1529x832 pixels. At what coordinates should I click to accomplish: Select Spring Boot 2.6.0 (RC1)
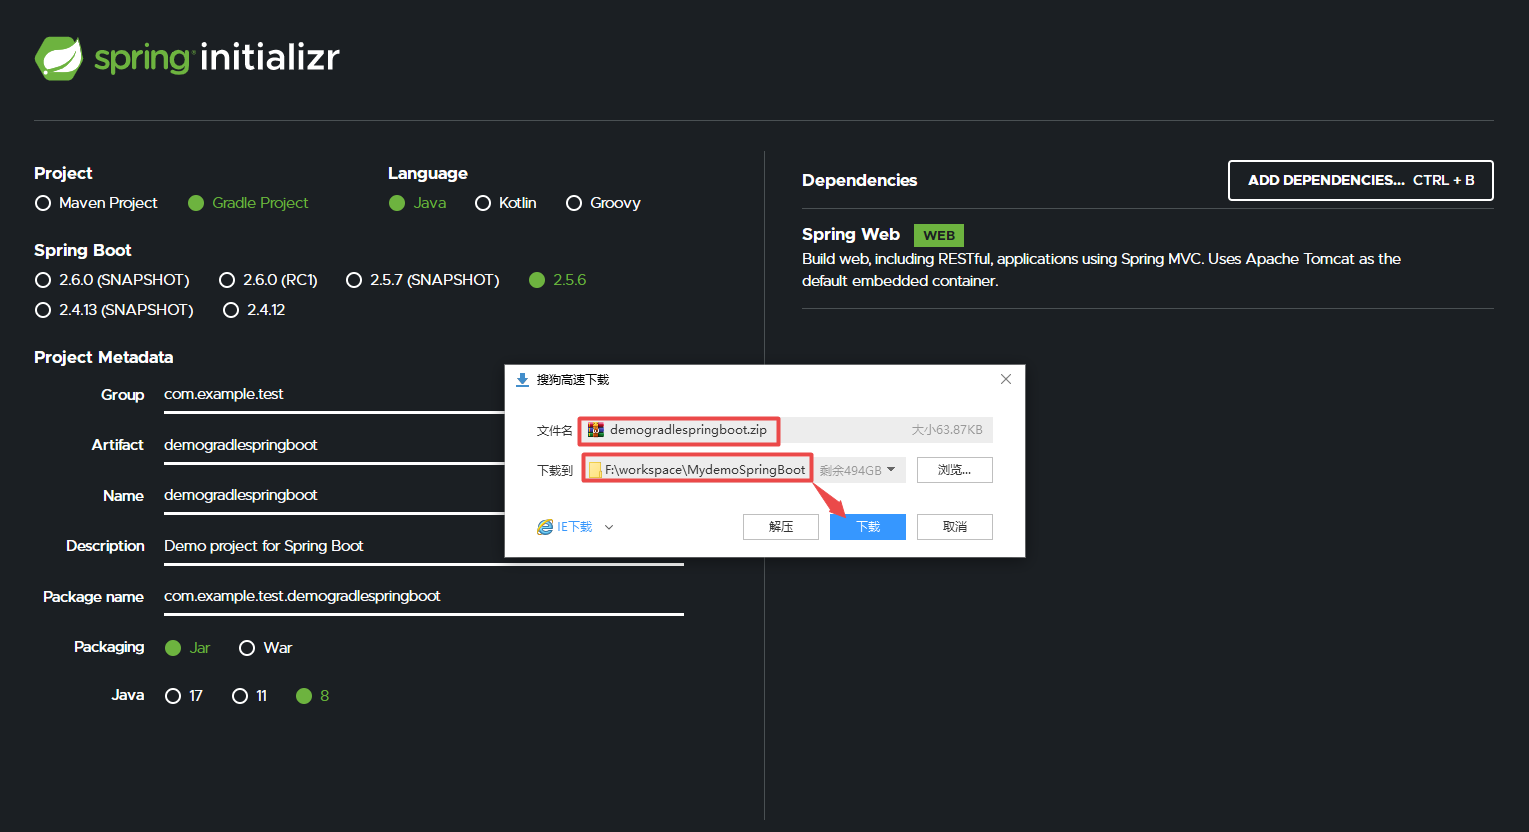pyautogui.click(x=227, y=280)
